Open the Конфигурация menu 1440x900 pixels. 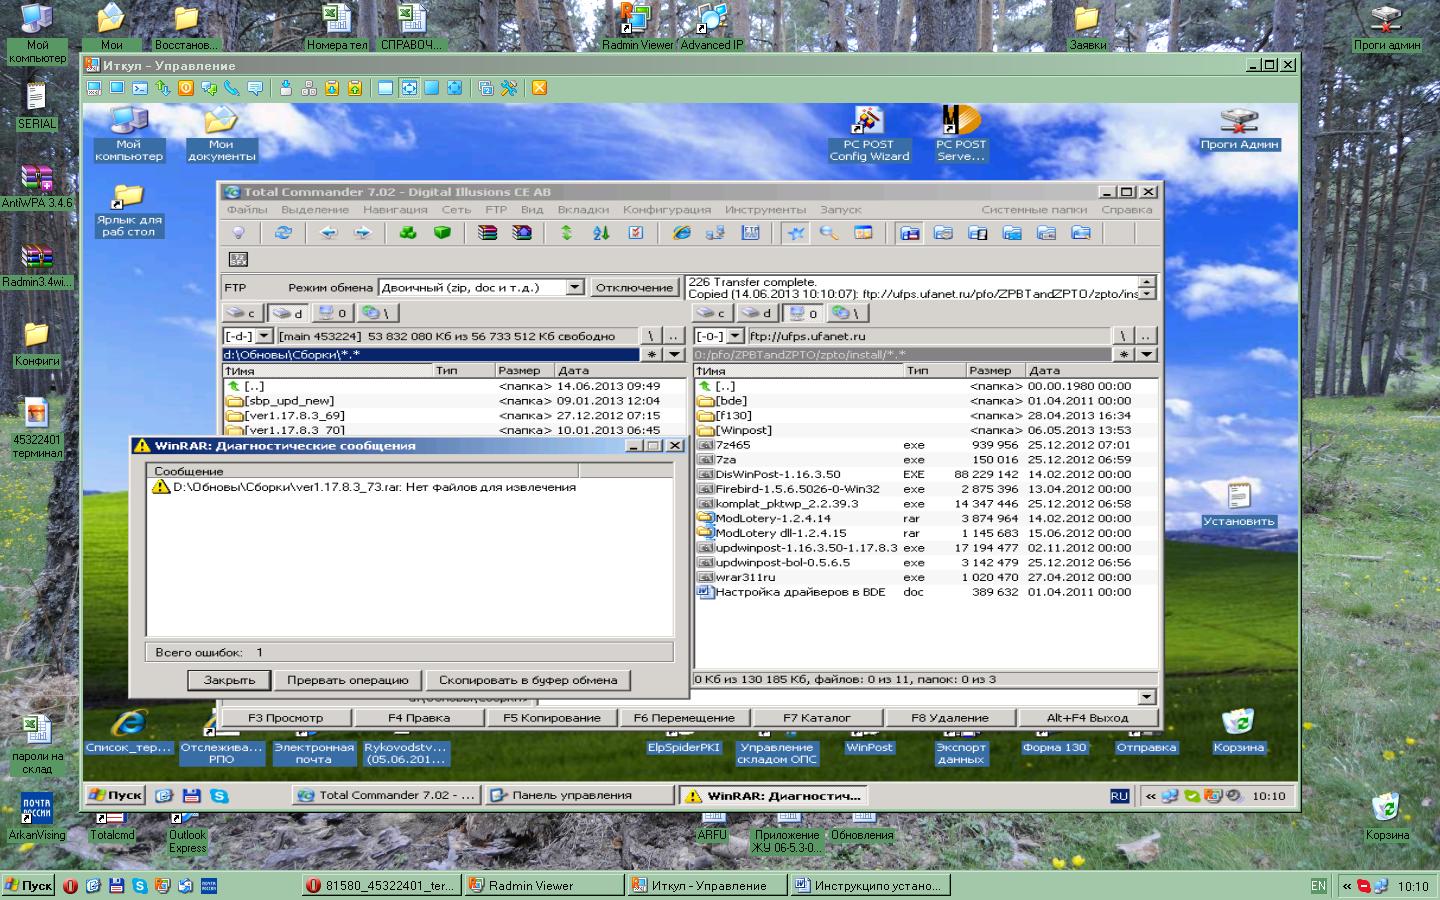pyautogui.click(x=666, y=210)
